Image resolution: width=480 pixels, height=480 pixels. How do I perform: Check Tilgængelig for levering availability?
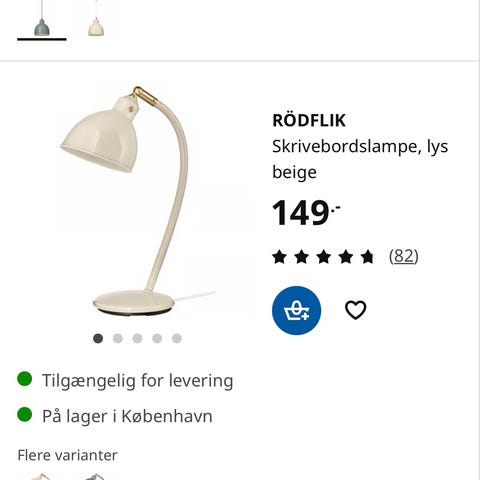click(x=137, y=381)
